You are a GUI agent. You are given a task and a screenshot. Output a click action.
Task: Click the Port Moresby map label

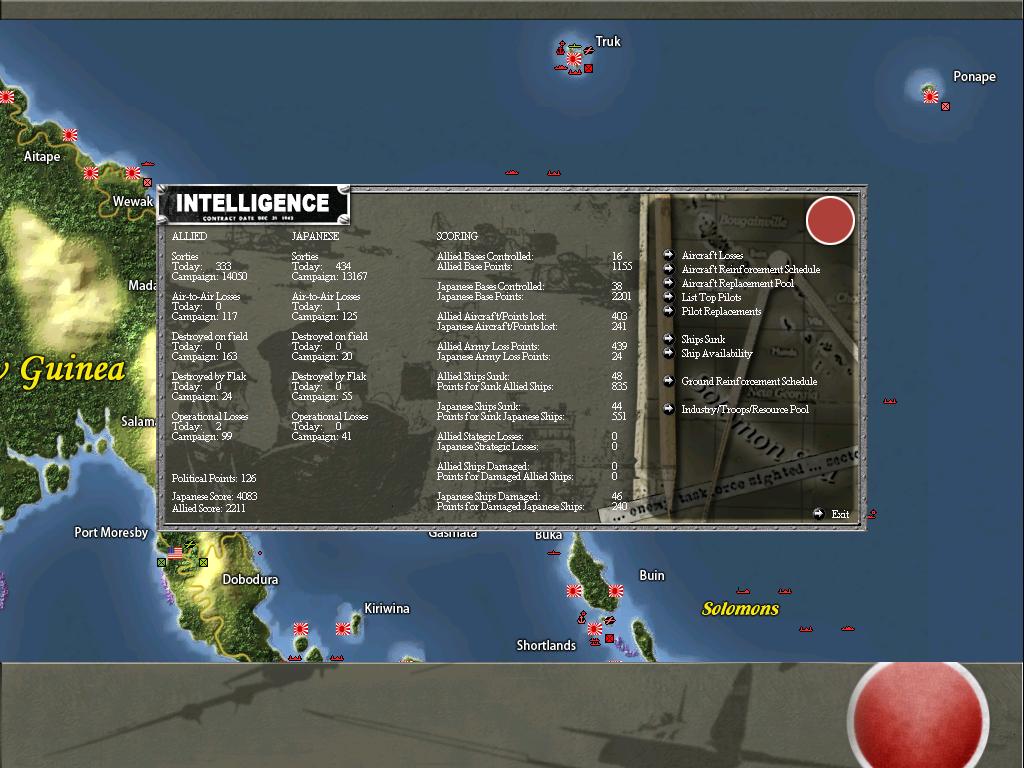click(x=111, y=532)
